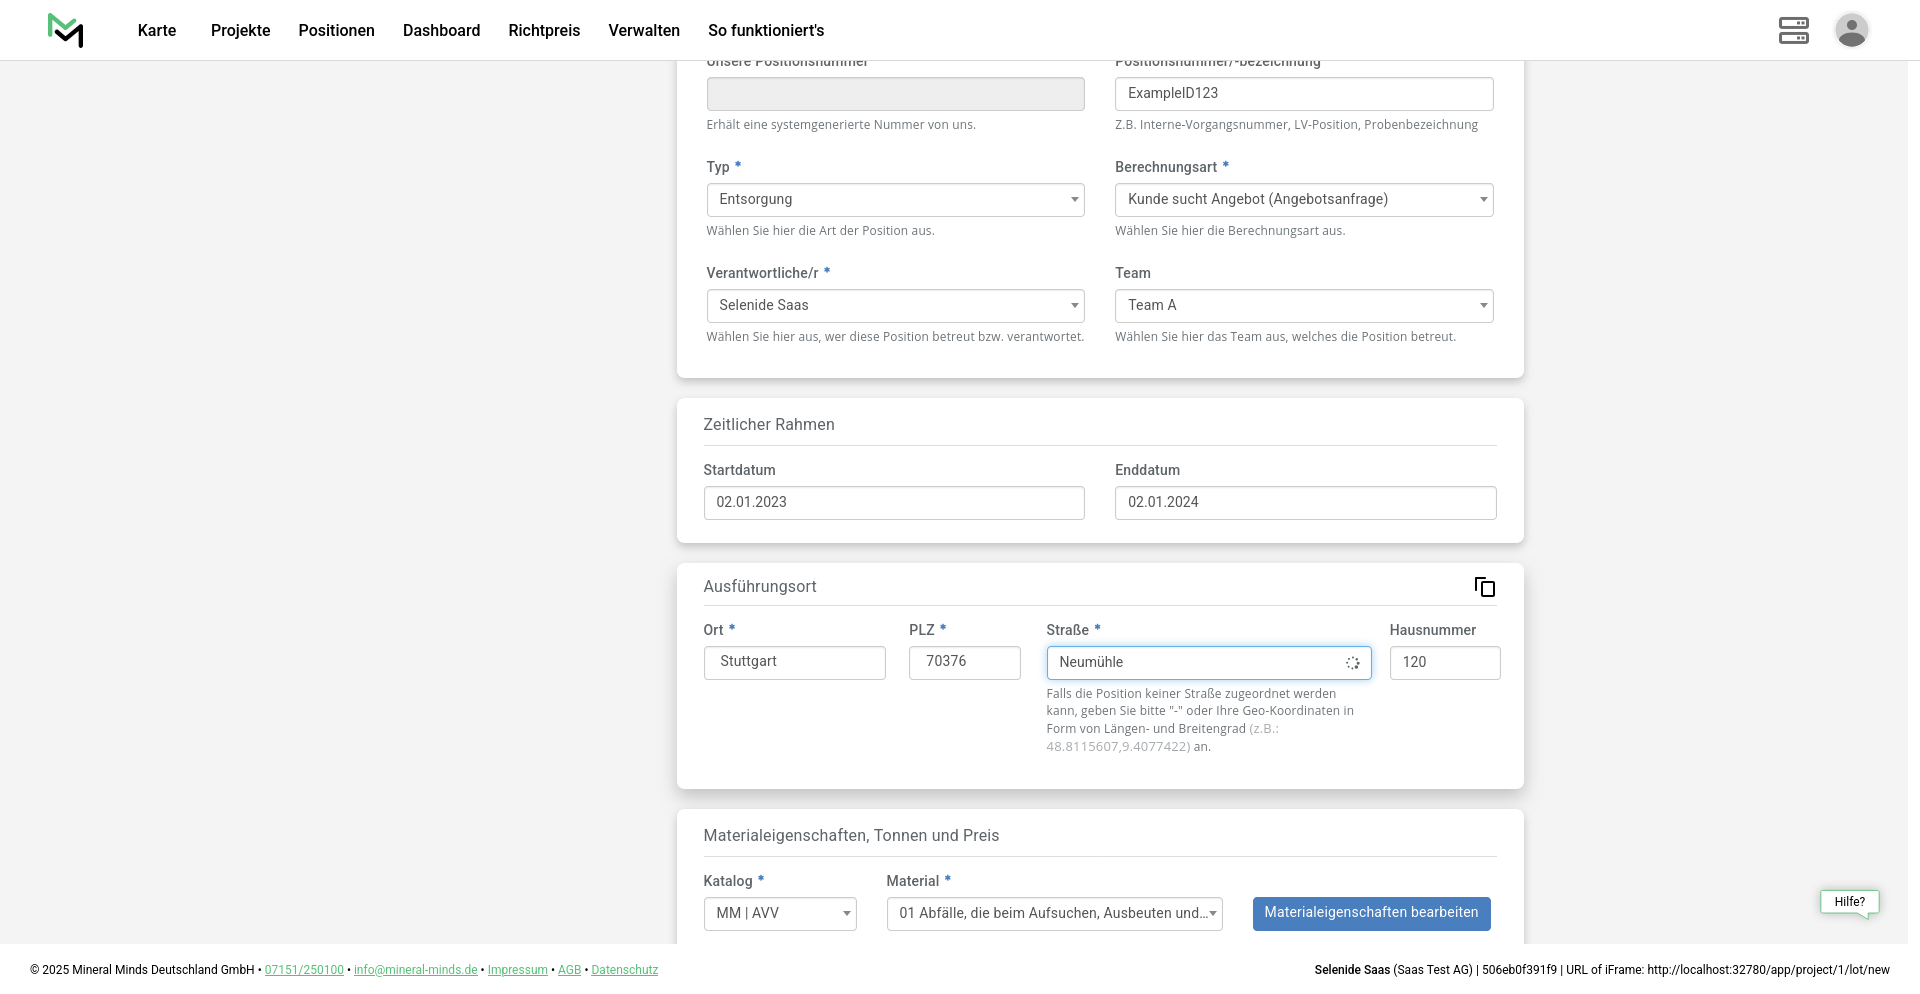Click the Startdatum date field
The width and height of the screenshot is (1920, 994).
[893, 503]
